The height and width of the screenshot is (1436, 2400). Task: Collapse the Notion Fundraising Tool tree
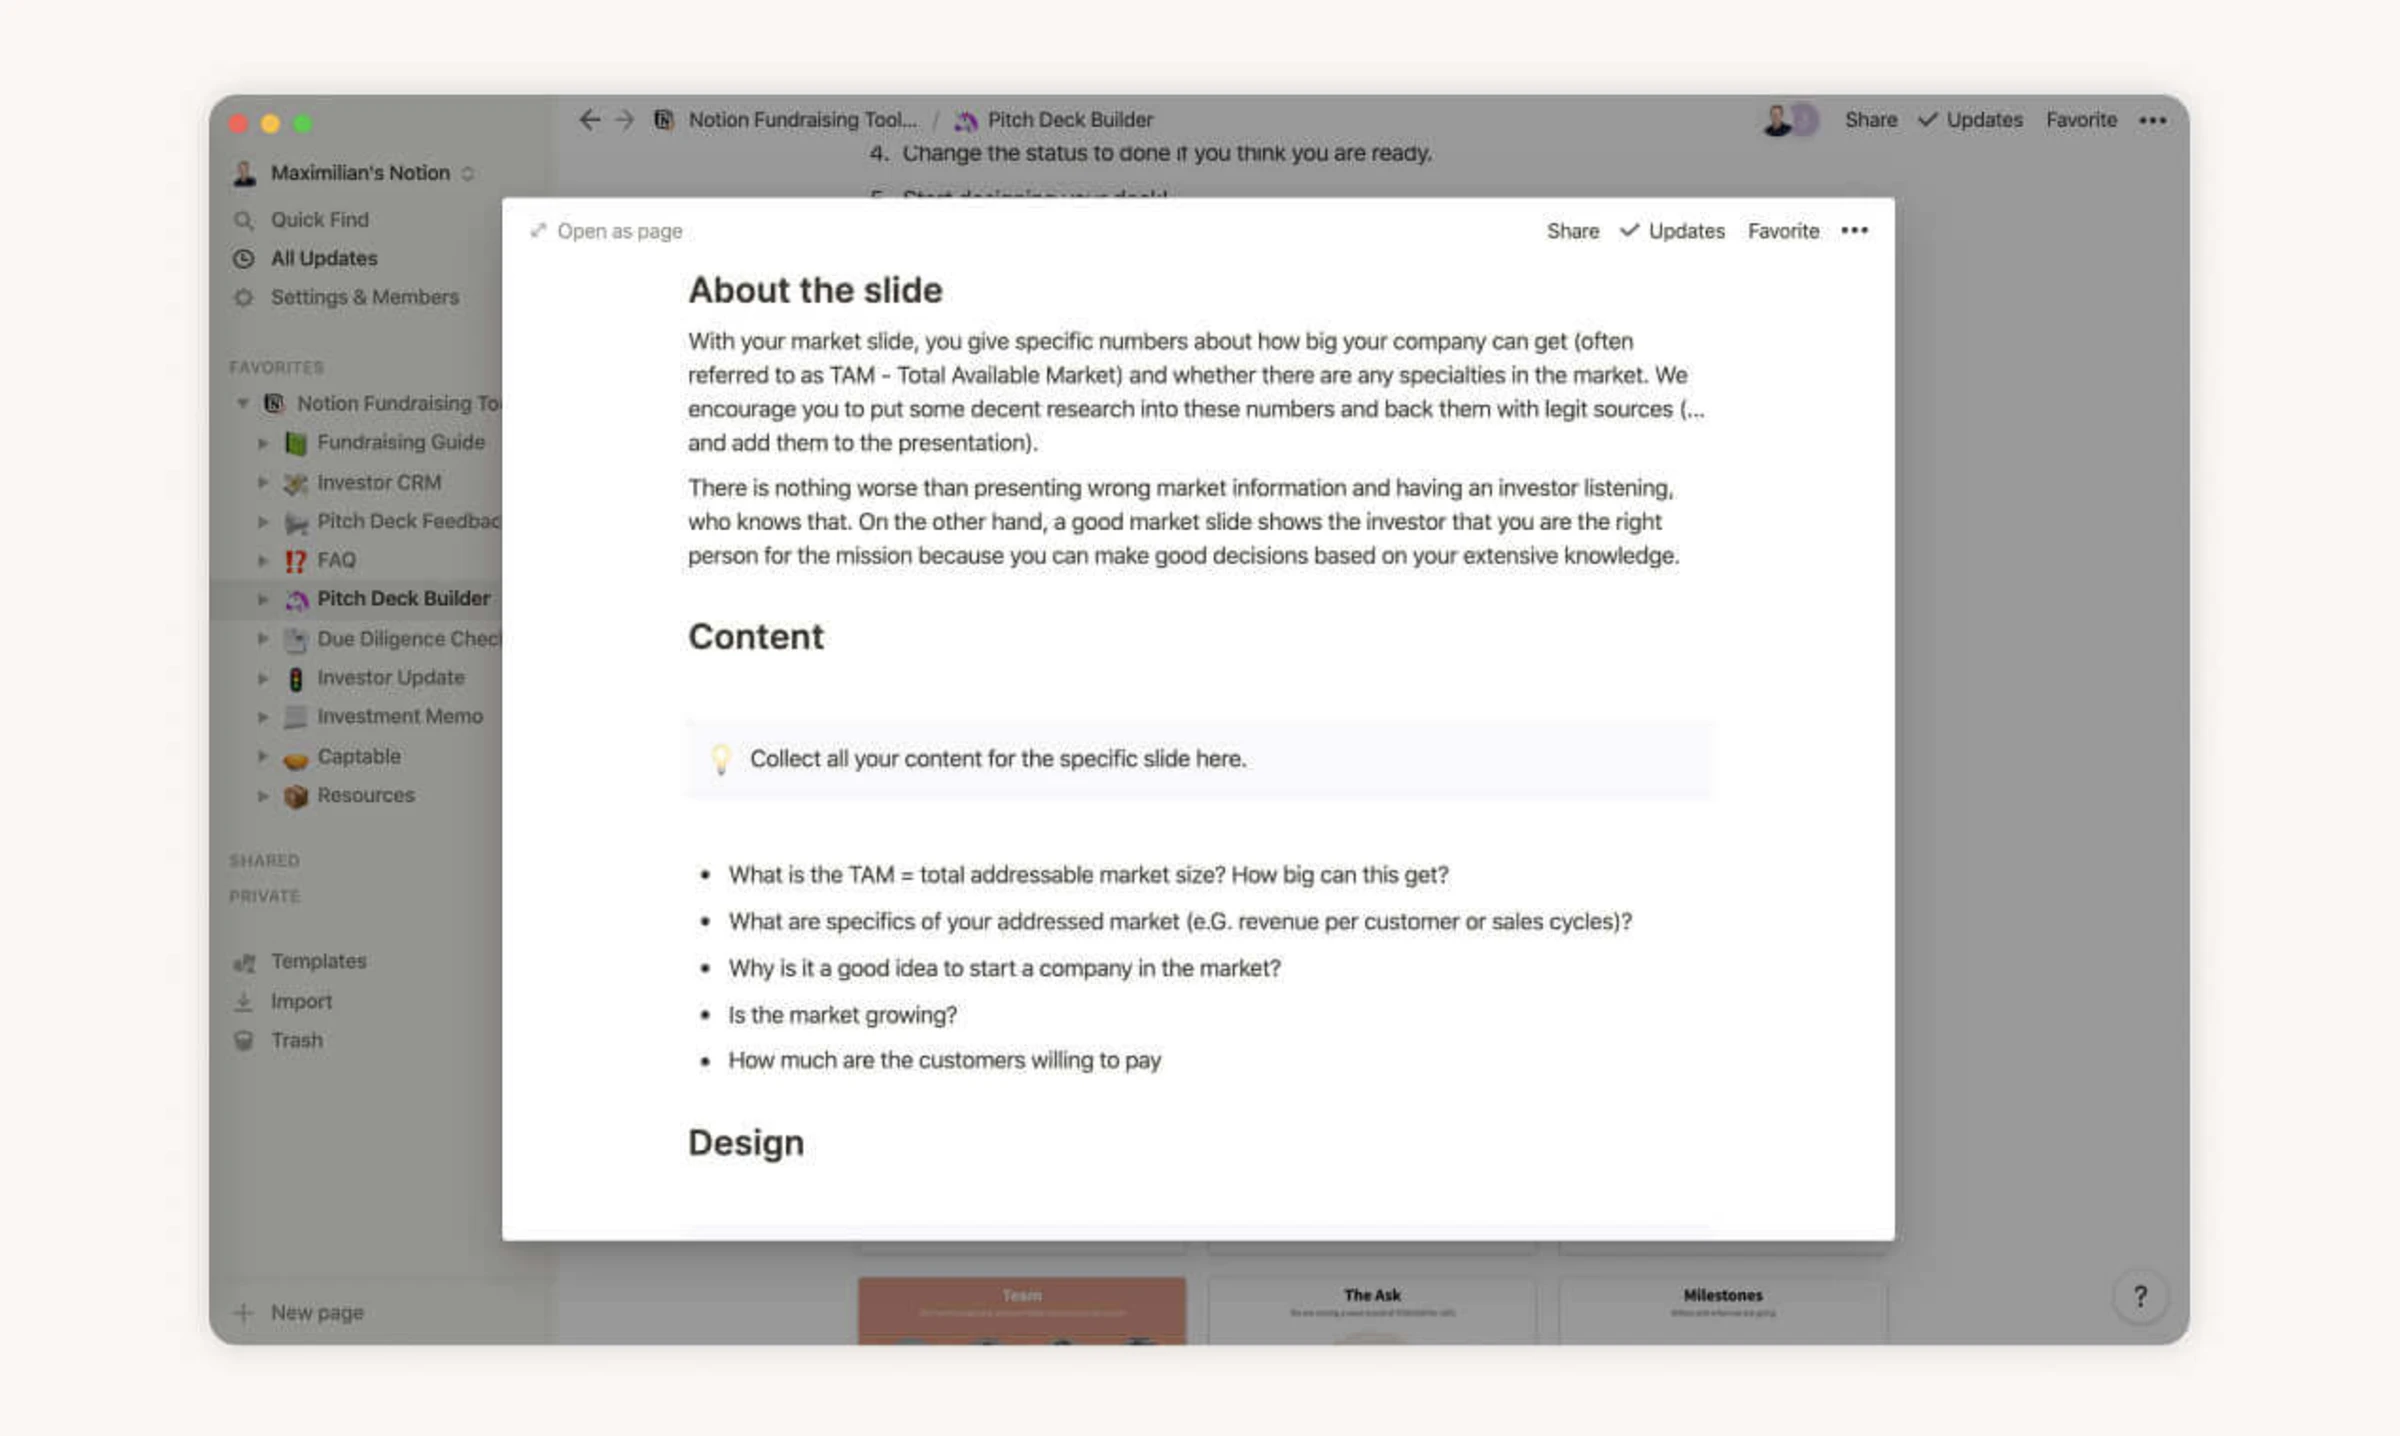242,403
